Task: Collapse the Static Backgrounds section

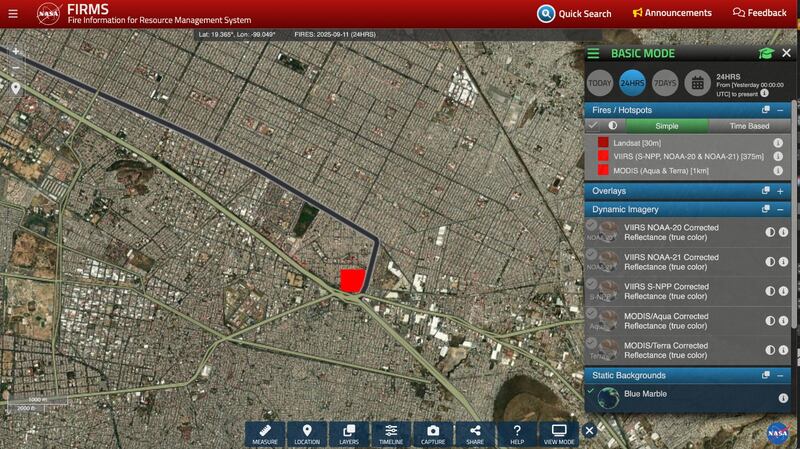Action: [780, 376]
